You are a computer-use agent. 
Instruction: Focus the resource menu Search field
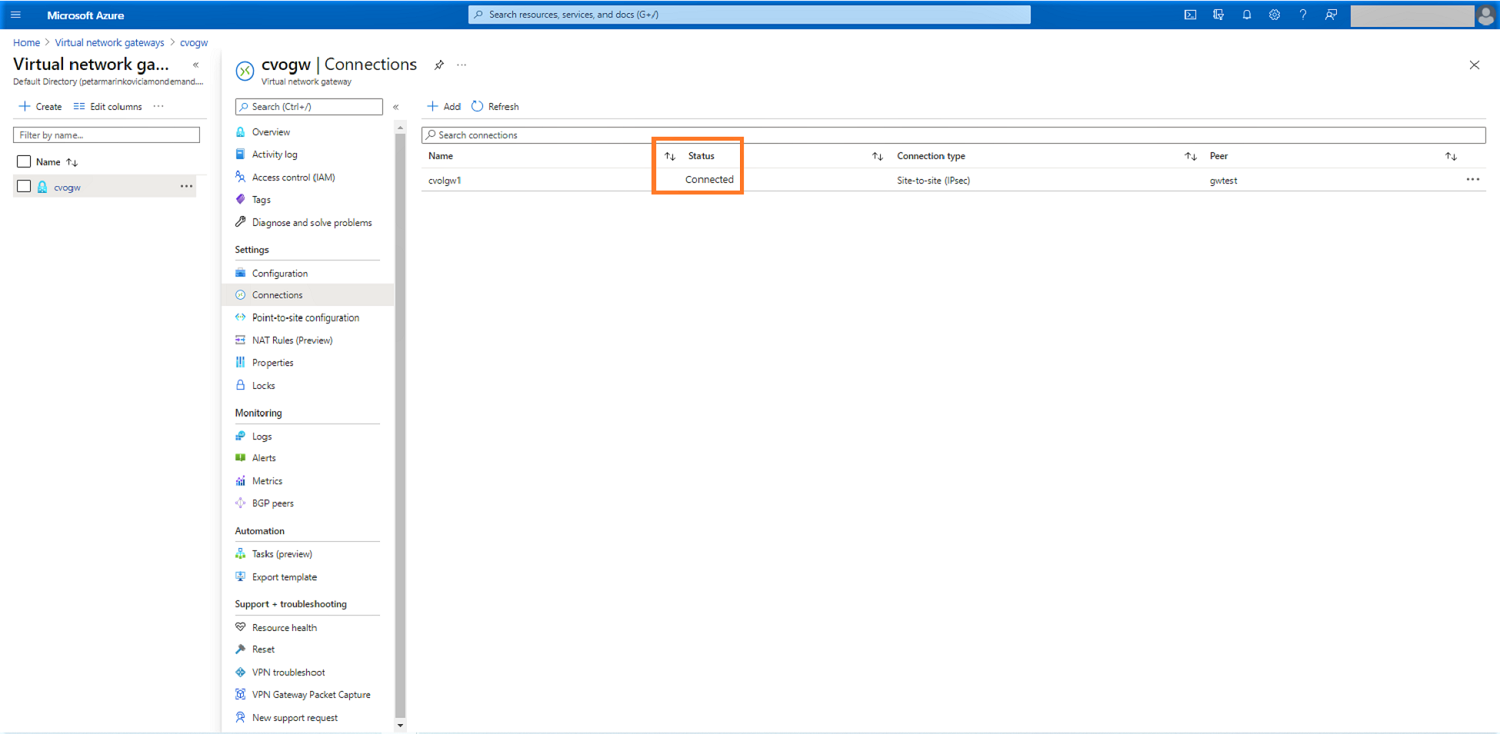click(309, 106)
